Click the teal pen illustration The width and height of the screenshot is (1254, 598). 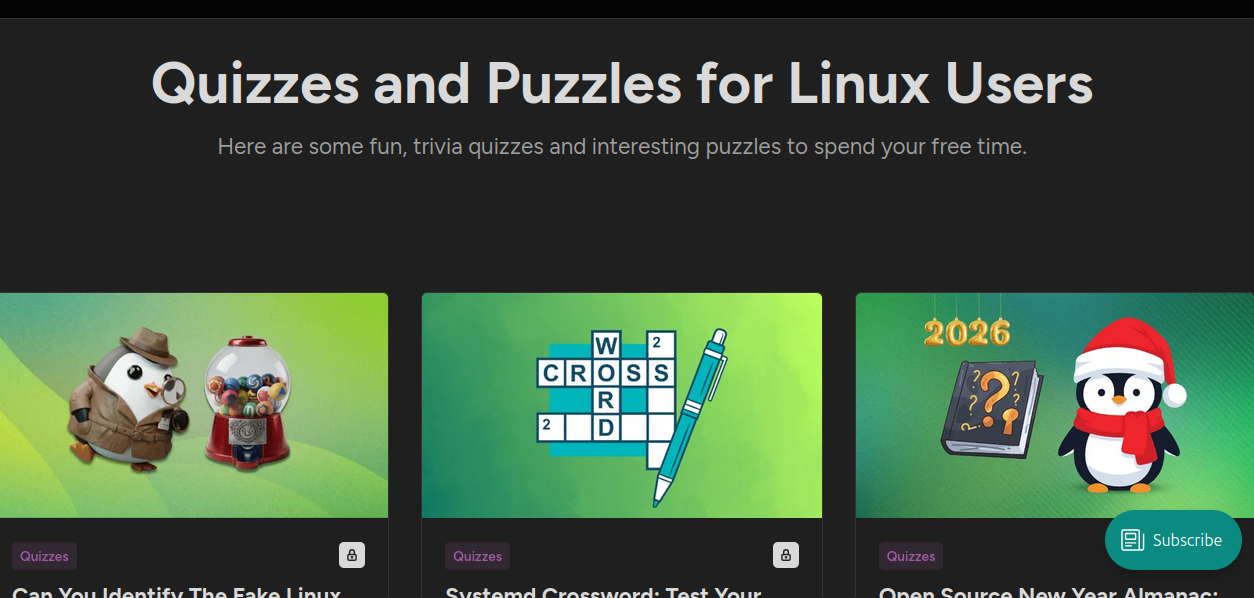pos(690,415)
